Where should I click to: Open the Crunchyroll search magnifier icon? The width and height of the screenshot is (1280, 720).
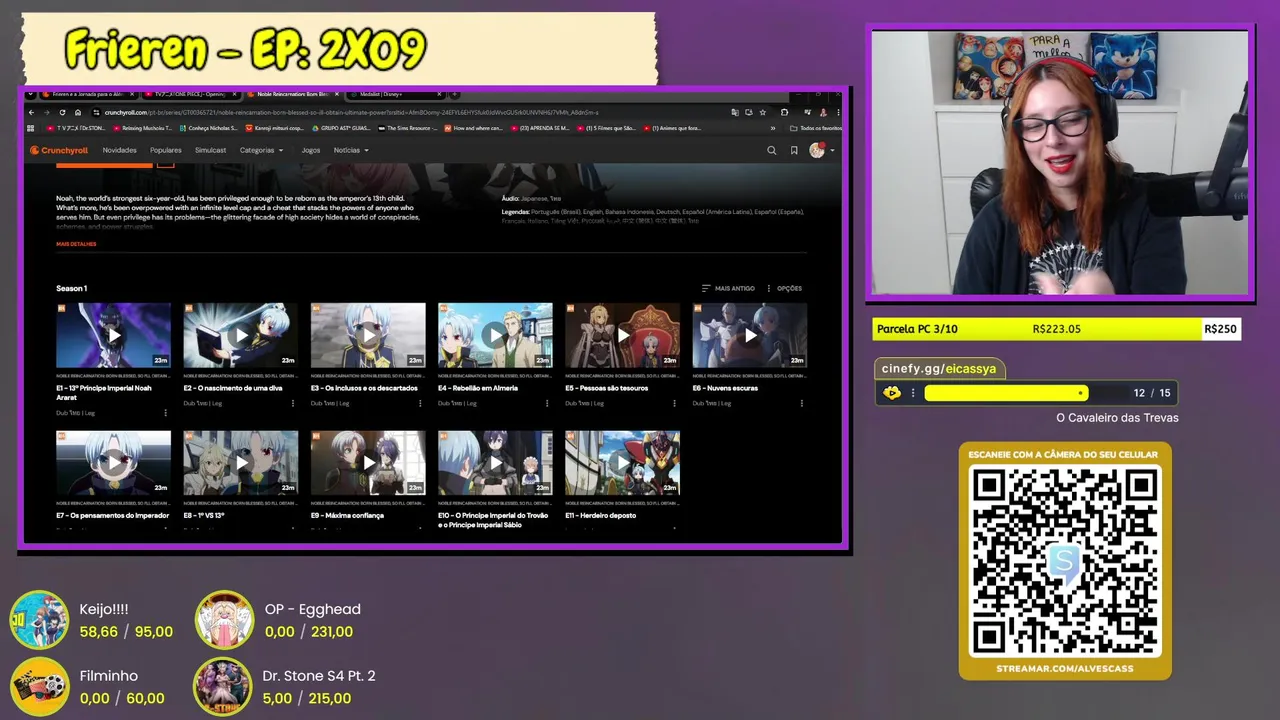click(771, 150)
